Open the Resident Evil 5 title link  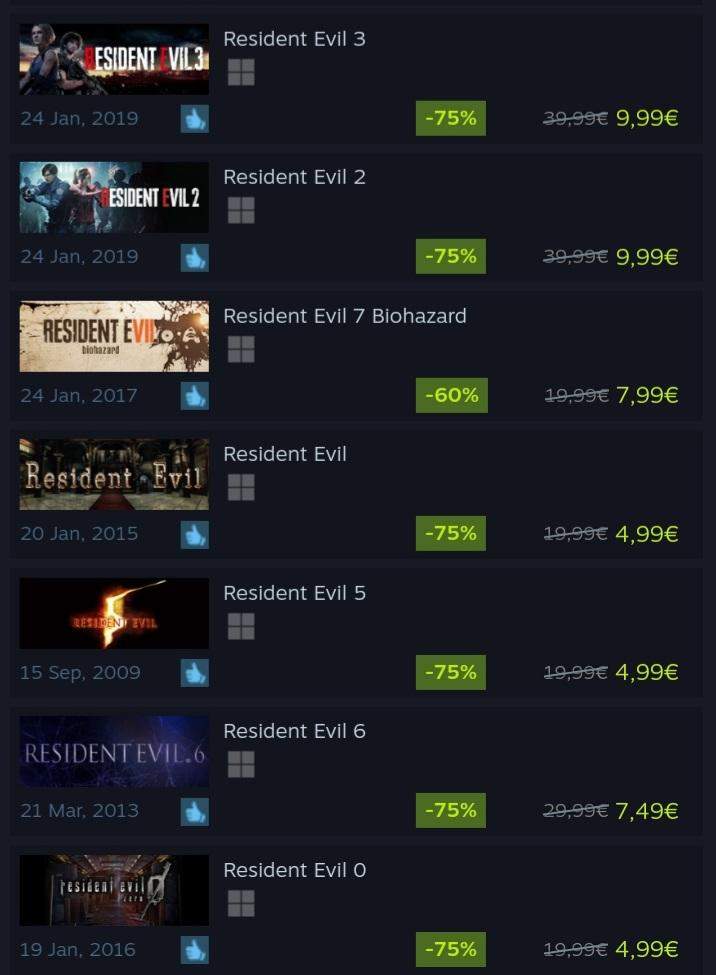click(294, 593)
